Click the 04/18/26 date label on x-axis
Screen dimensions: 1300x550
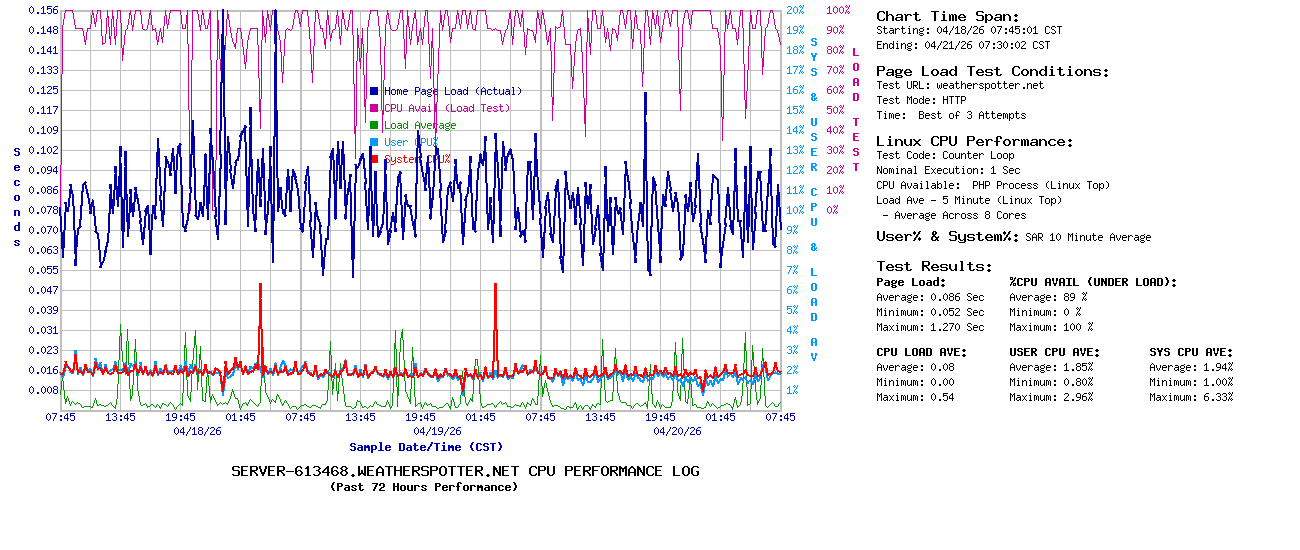click(197, 432)
